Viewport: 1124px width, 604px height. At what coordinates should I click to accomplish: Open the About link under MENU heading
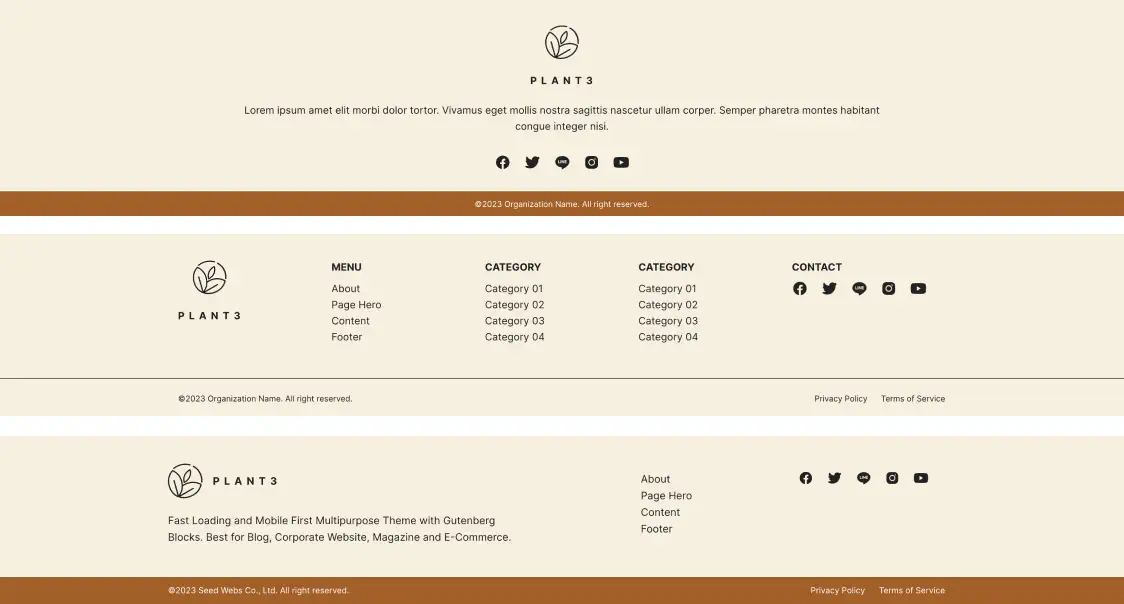[x=346, y=289]
